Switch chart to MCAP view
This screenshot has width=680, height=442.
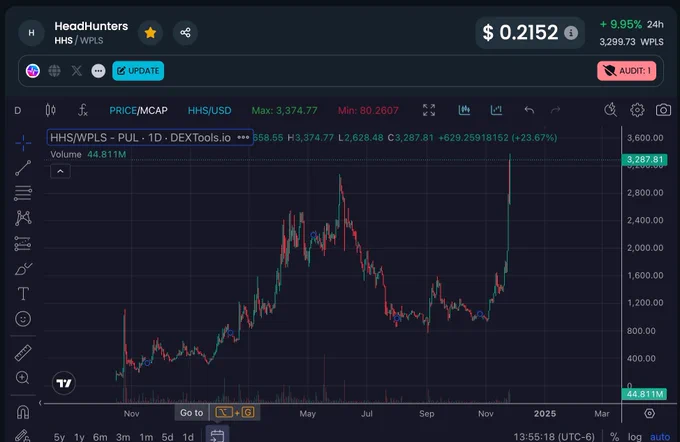153,111
